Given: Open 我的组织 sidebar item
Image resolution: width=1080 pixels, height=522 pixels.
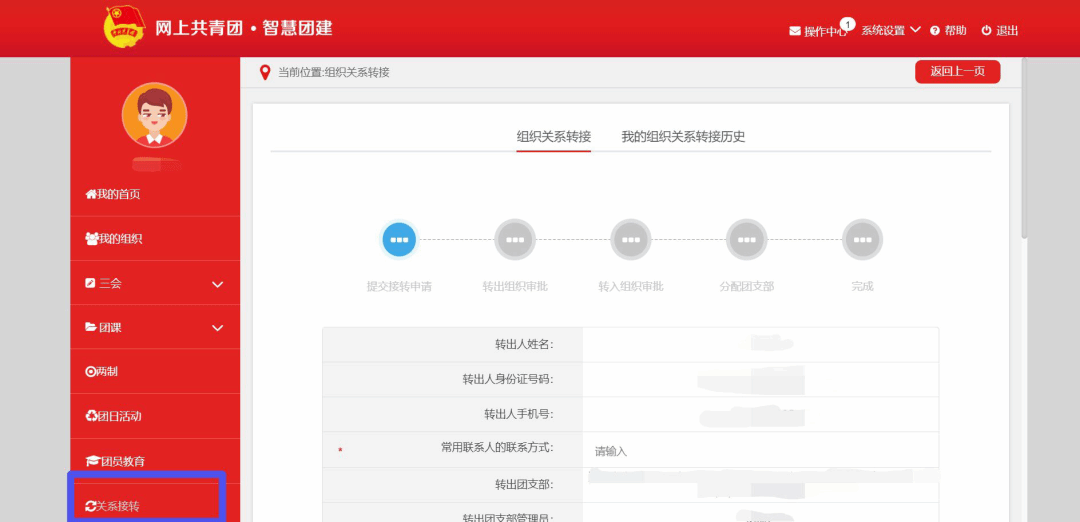Looking at the screenshot, I should pos(114,239).
